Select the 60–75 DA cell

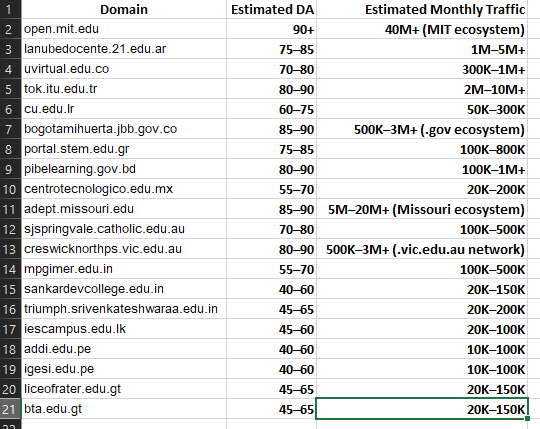pyautogui.click(x=271, y=109)
